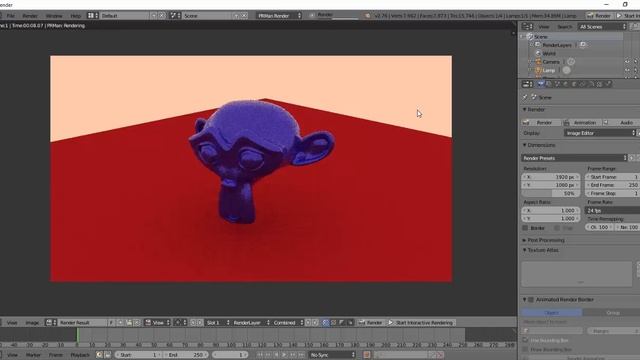Toggle selectability arrow for Camera
This screenshot has height=360, width=640.
click(x=636, y=62)
